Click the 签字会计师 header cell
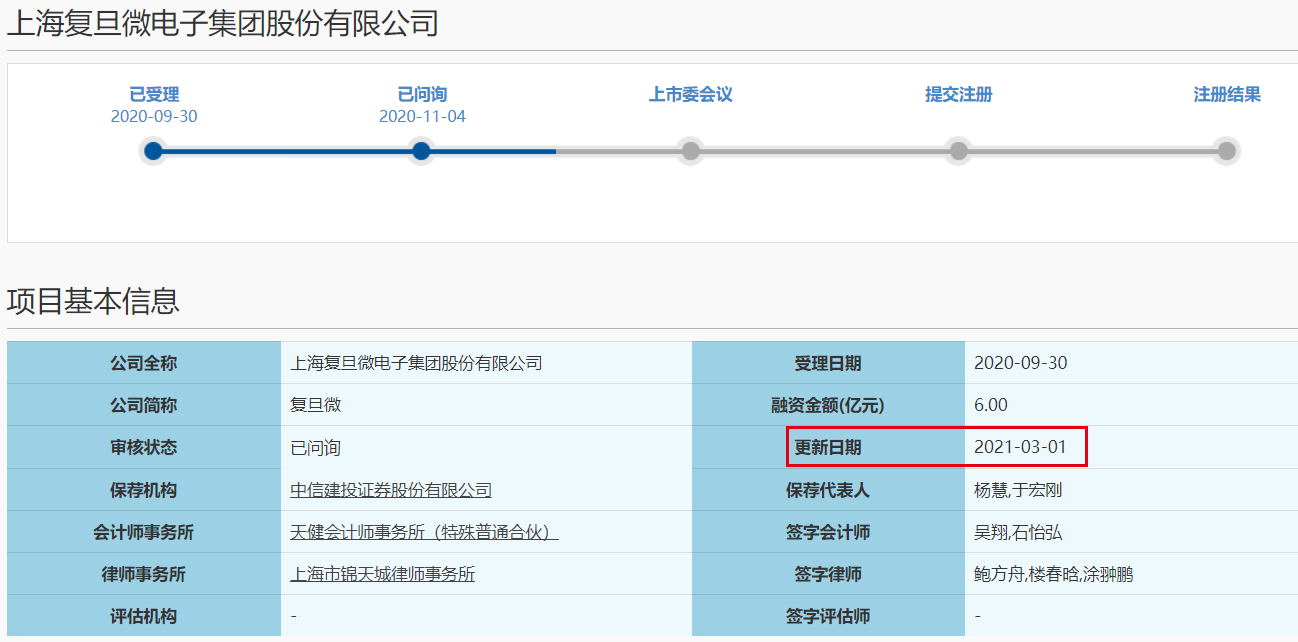 pos(828,531)
